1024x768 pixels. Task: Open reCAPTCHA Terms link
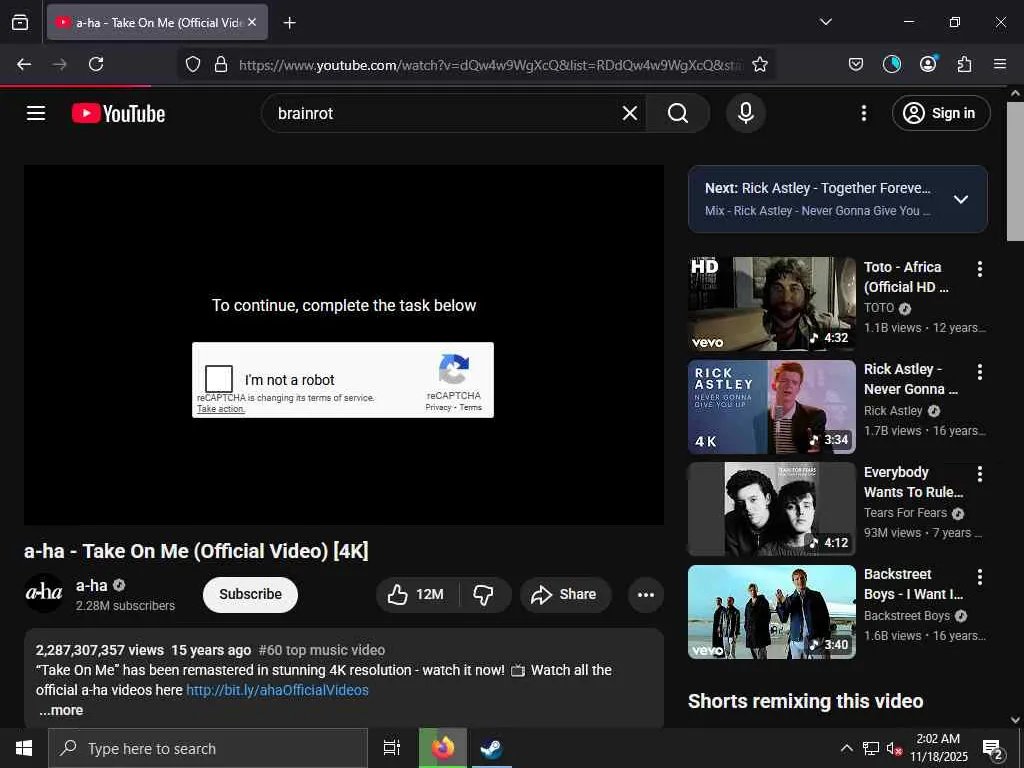pos(470,408)
